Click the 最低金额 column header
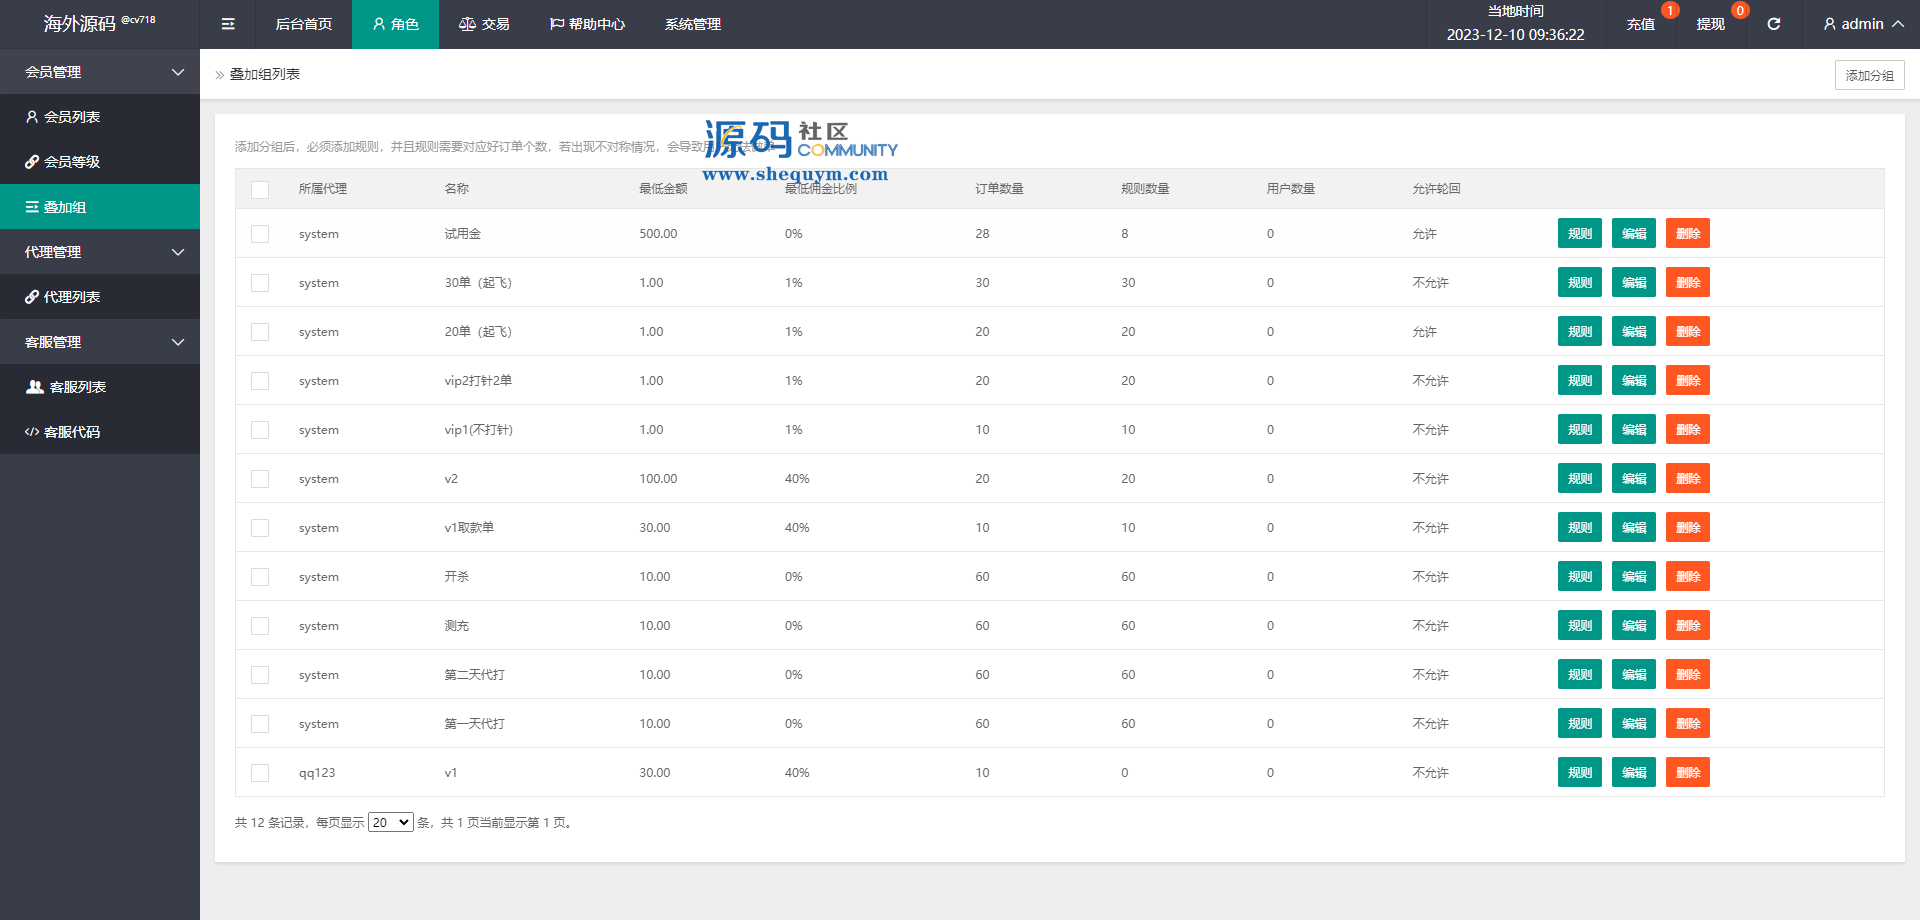1920x920 pixels. click(663, 189)
